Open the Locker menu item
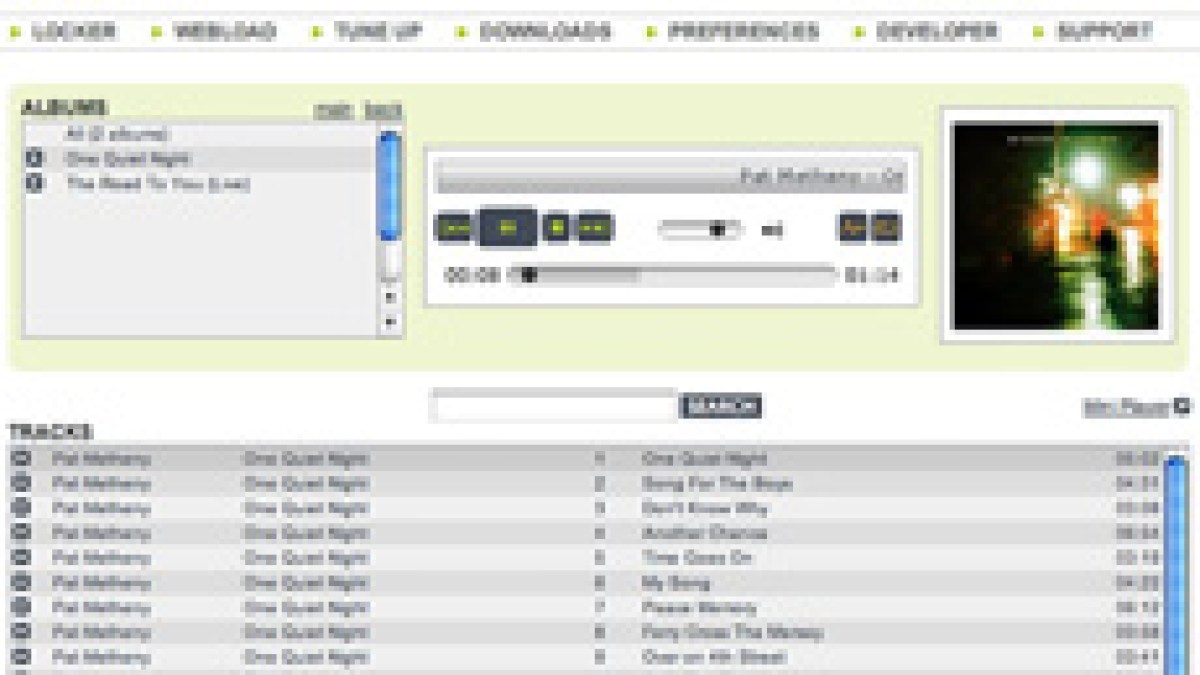This screenshot has width=1200, height=675. (x=74, y=31)
